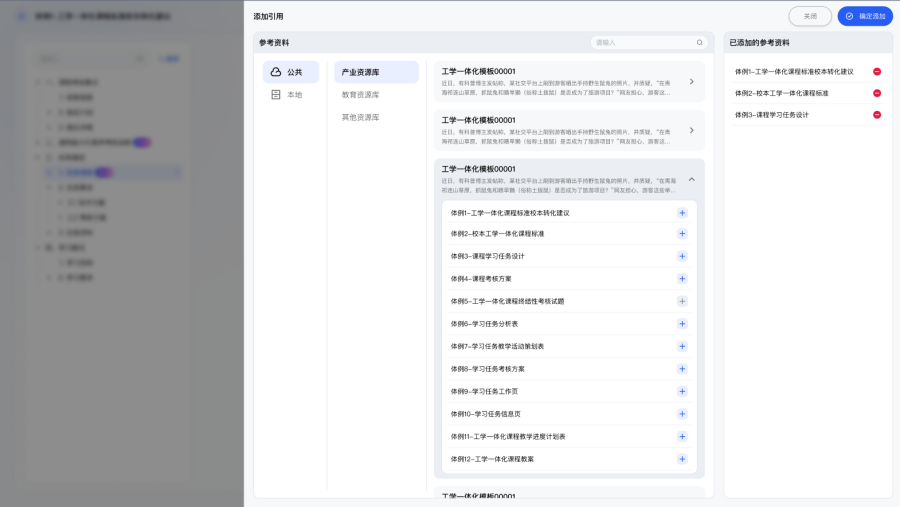
Task: Add 体例4-课程考核方案 with its plus icon
Action: (682, 278)
